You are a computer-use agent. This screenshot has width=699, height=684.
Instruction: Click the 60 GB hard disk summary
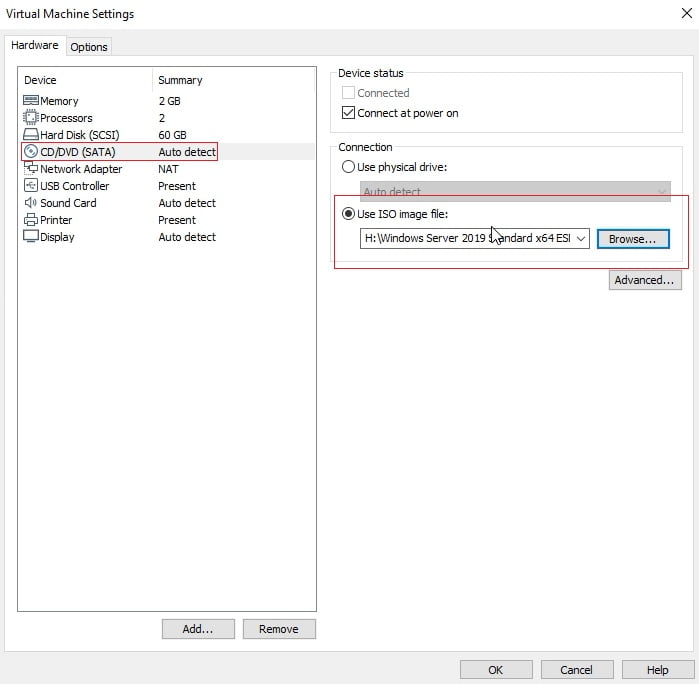[173, 135]
